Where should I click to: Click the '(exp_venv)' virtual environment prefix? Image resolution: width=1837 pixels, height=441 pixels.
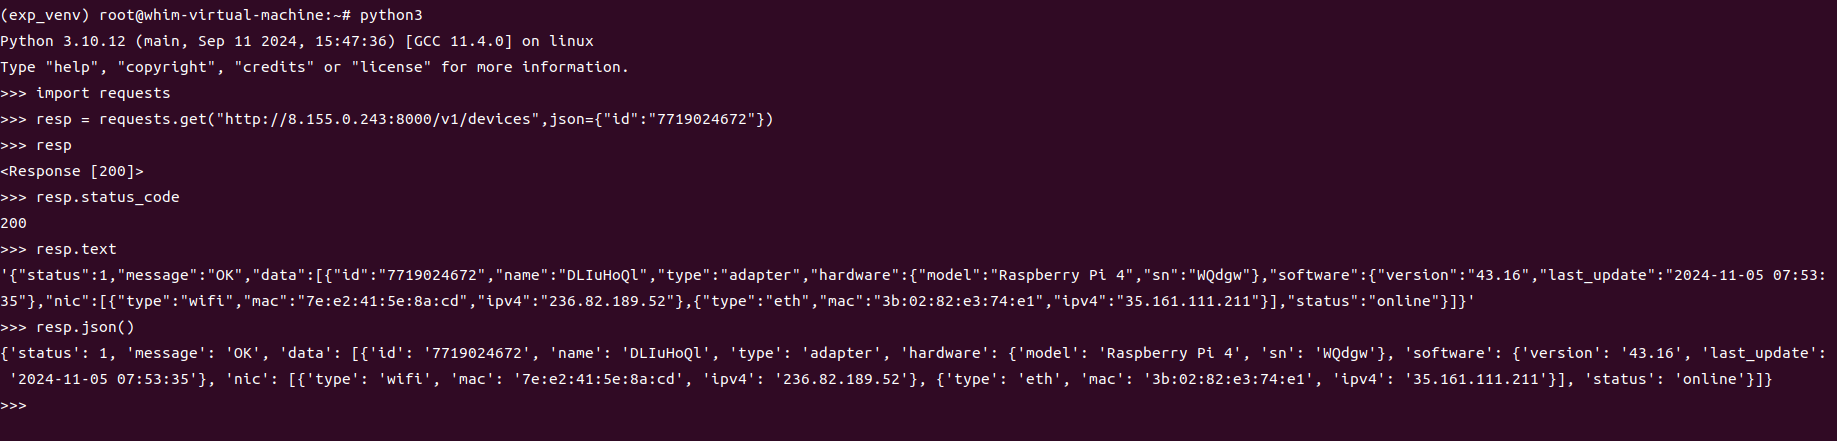click(45, 15)
